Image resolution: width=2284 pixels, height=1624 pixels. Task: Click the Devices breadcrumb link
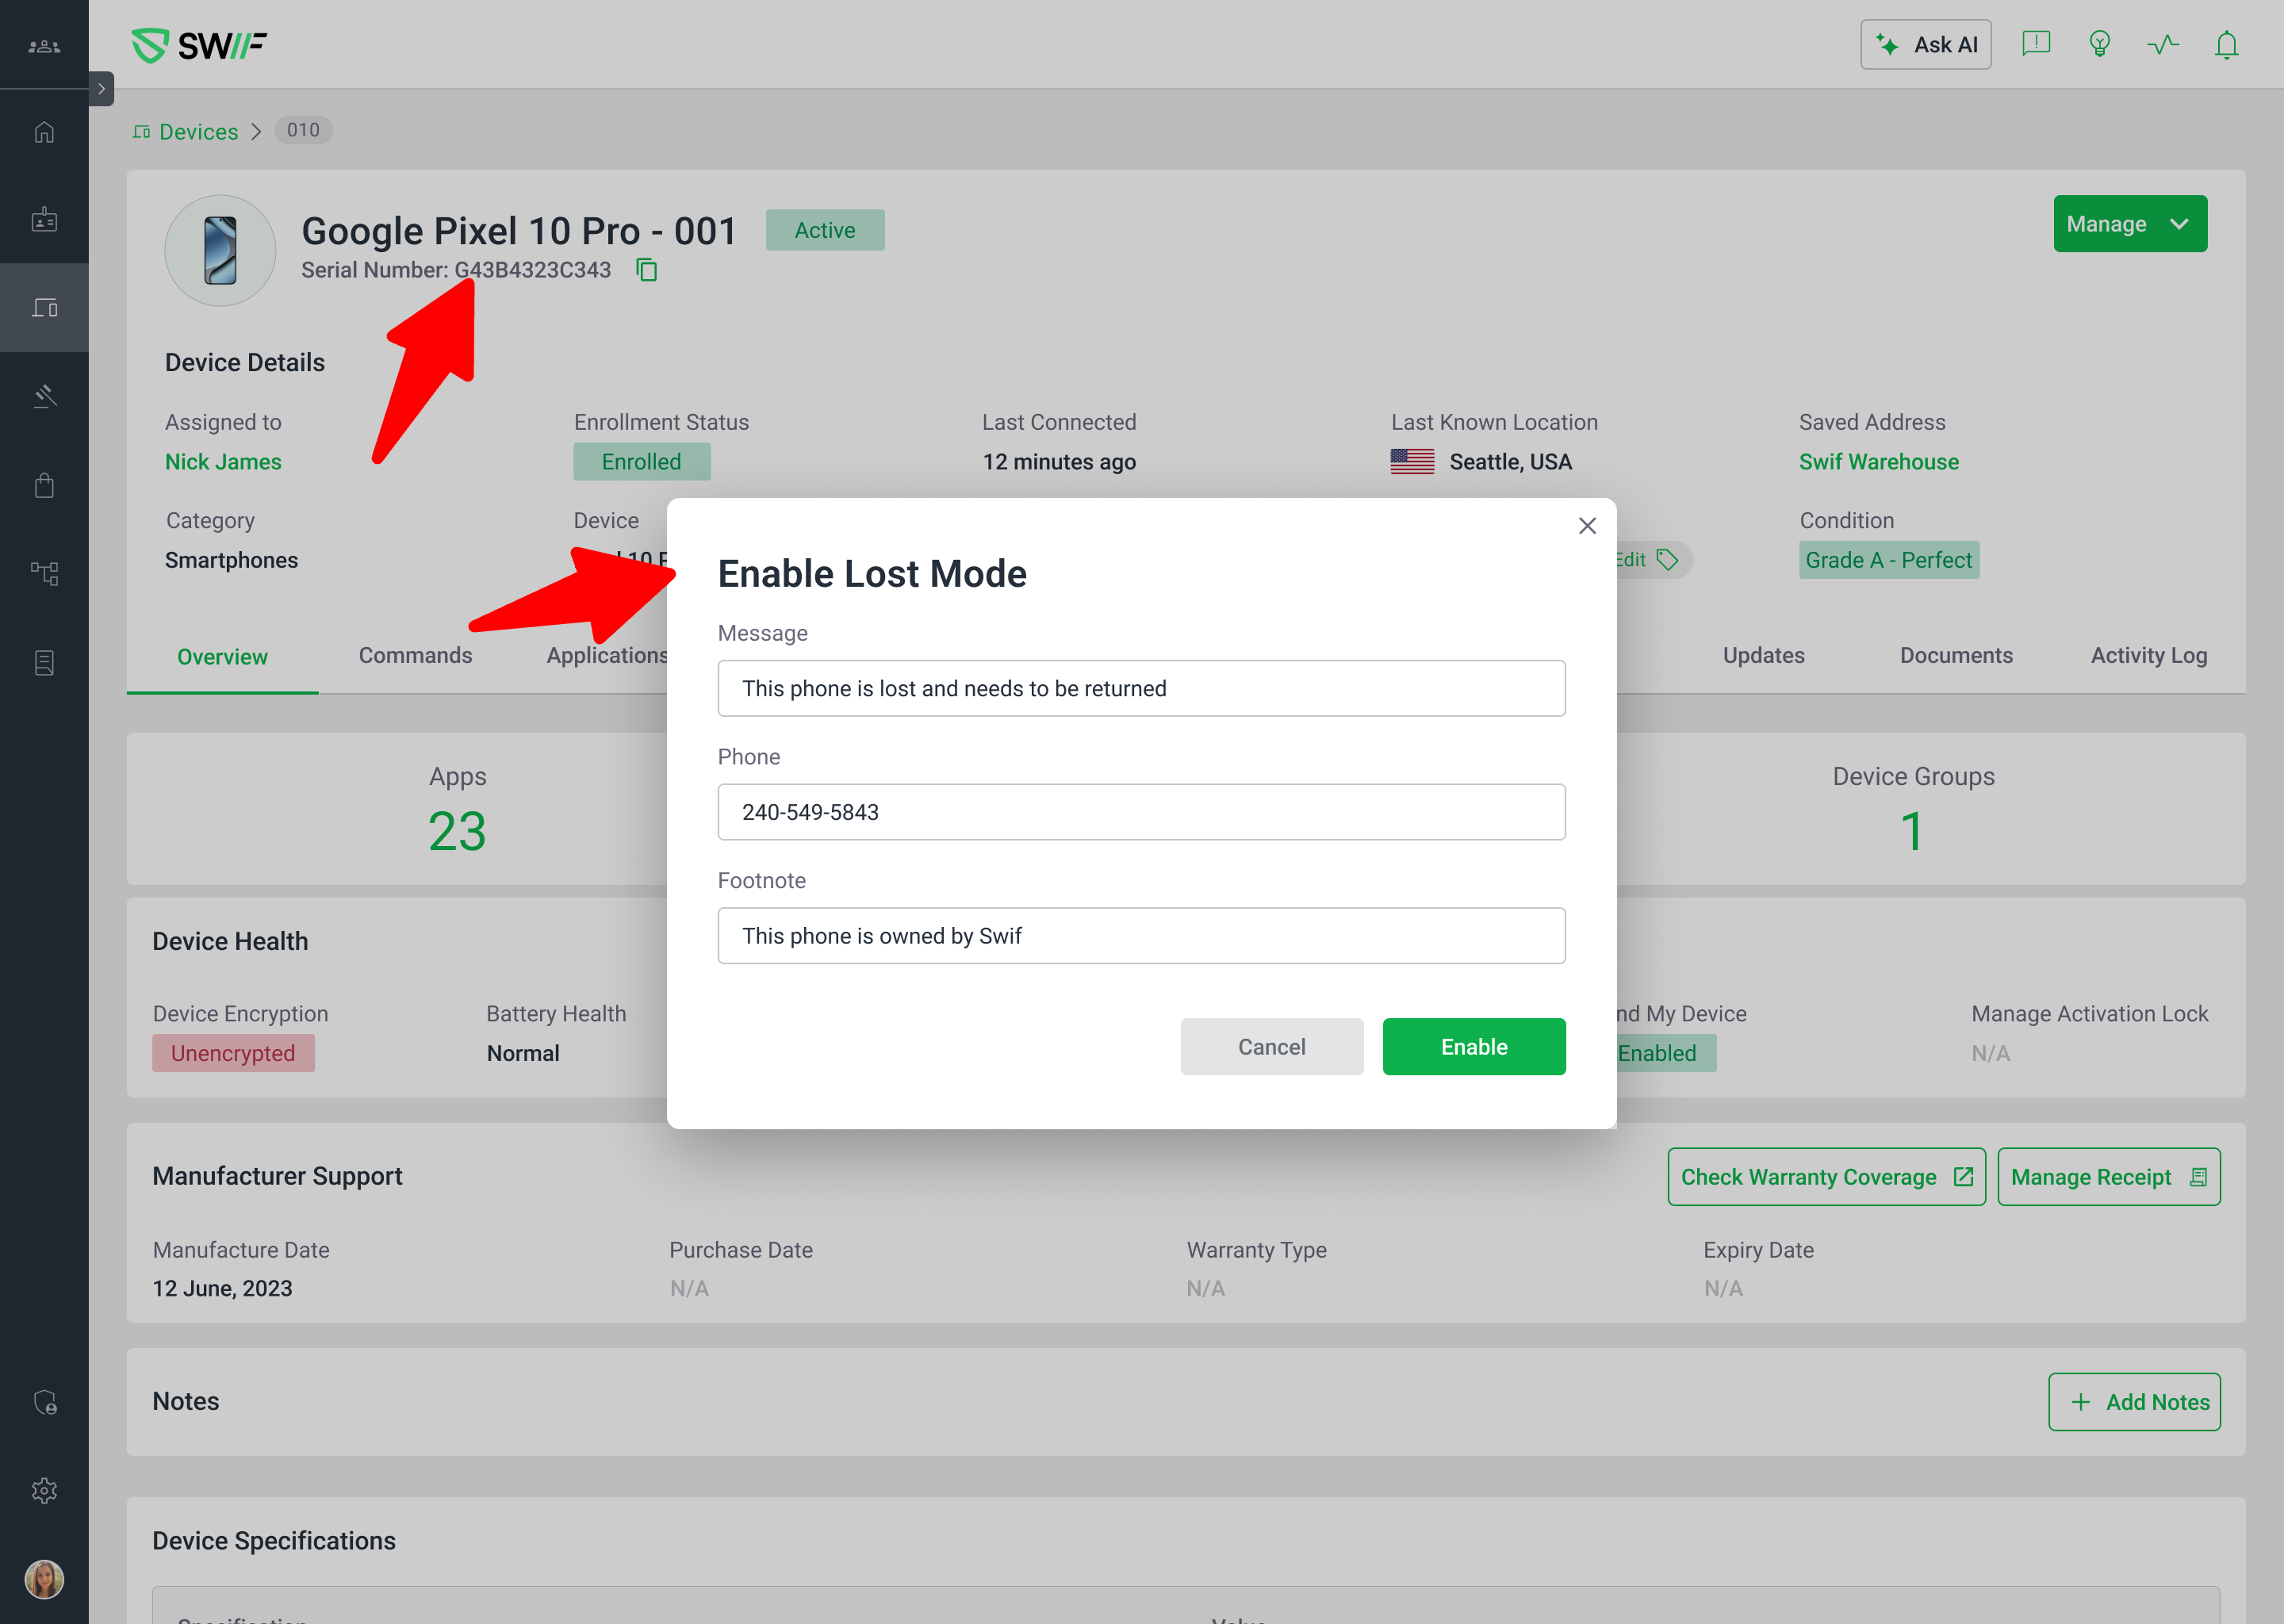click(x=198, y=132)
